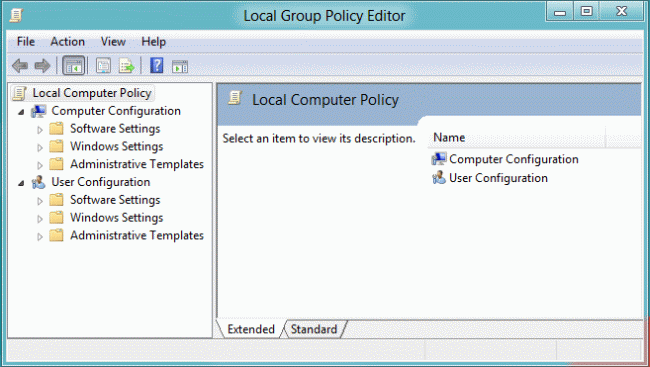Switch to the Standard tab
Viewport: 650px width, 367px height.
pyautogui.click(x=314, y=329)
